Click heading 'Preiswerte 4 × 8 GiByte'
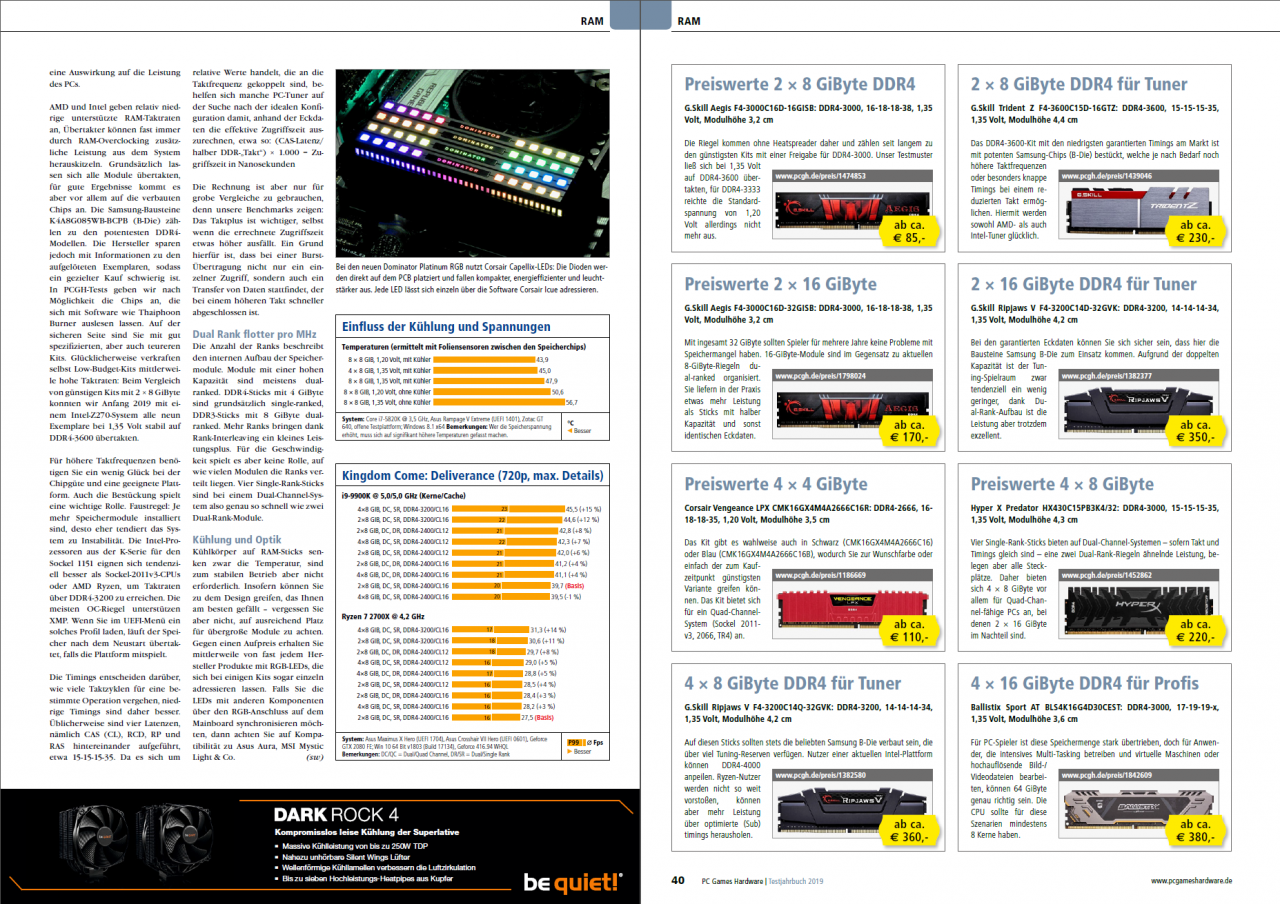The height and width of the screenshot is (904, 1280). [1062, 484]
